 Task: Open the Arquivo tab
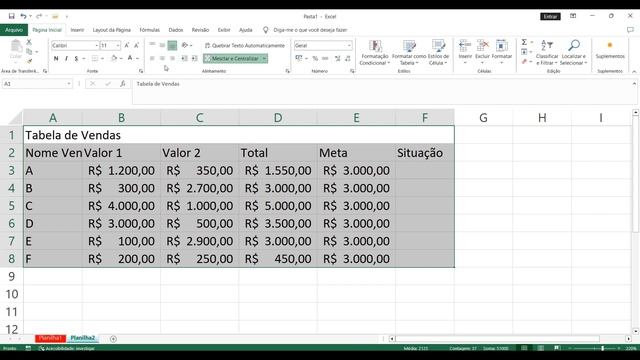point(14,30)
